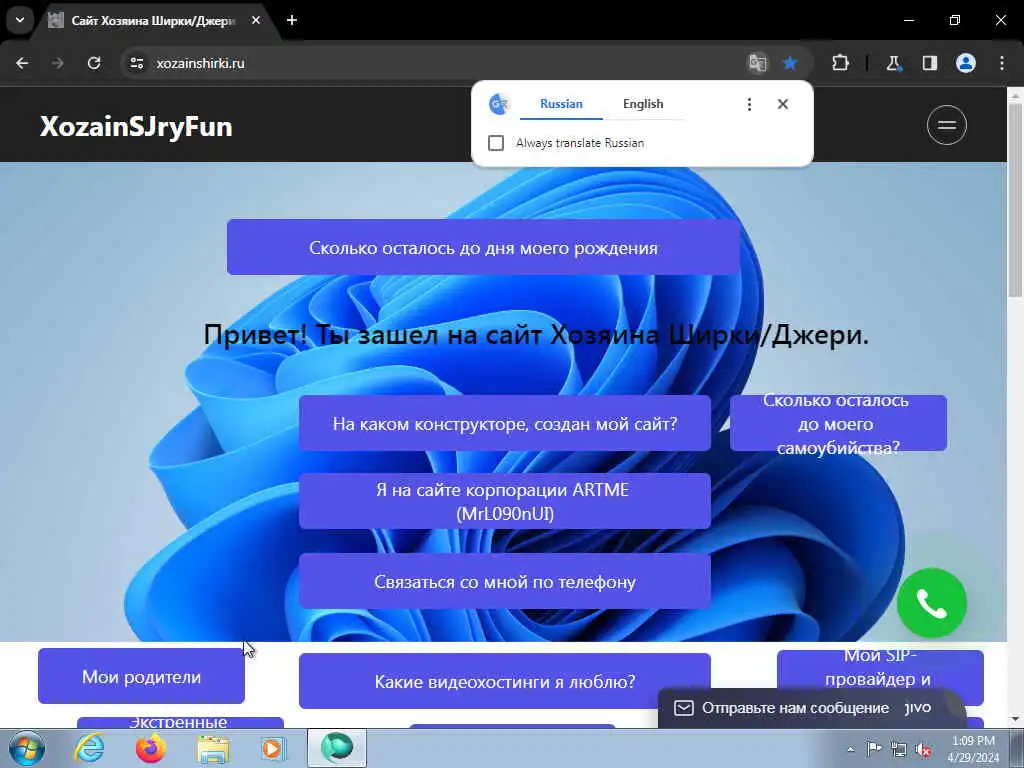The image size is (1024, 768).
Task: Open site information icon in address bar
Action: (136, 63)
